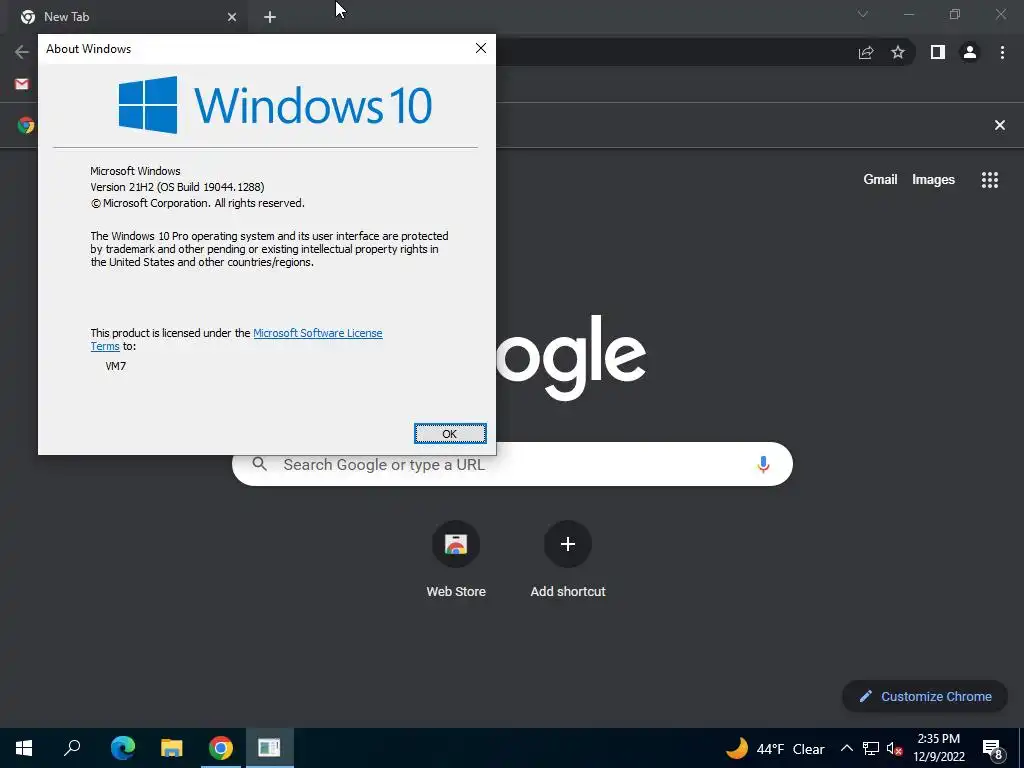Select the New Tab tab
This screenshot has height=768, width=1024.
click(x=128, y=17)
